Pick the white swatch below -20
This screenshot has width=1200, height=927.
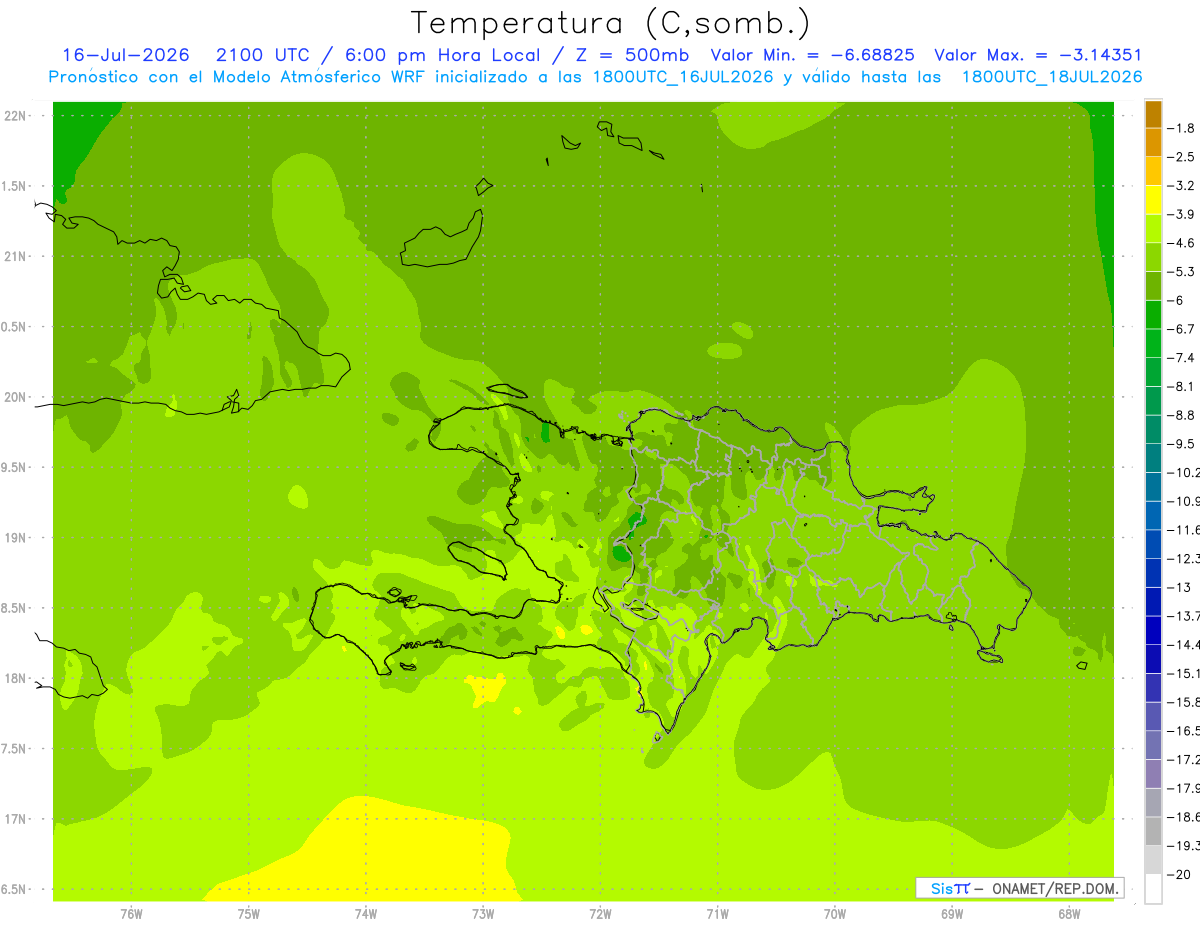pyautogui.click(x=1153, y=889)
